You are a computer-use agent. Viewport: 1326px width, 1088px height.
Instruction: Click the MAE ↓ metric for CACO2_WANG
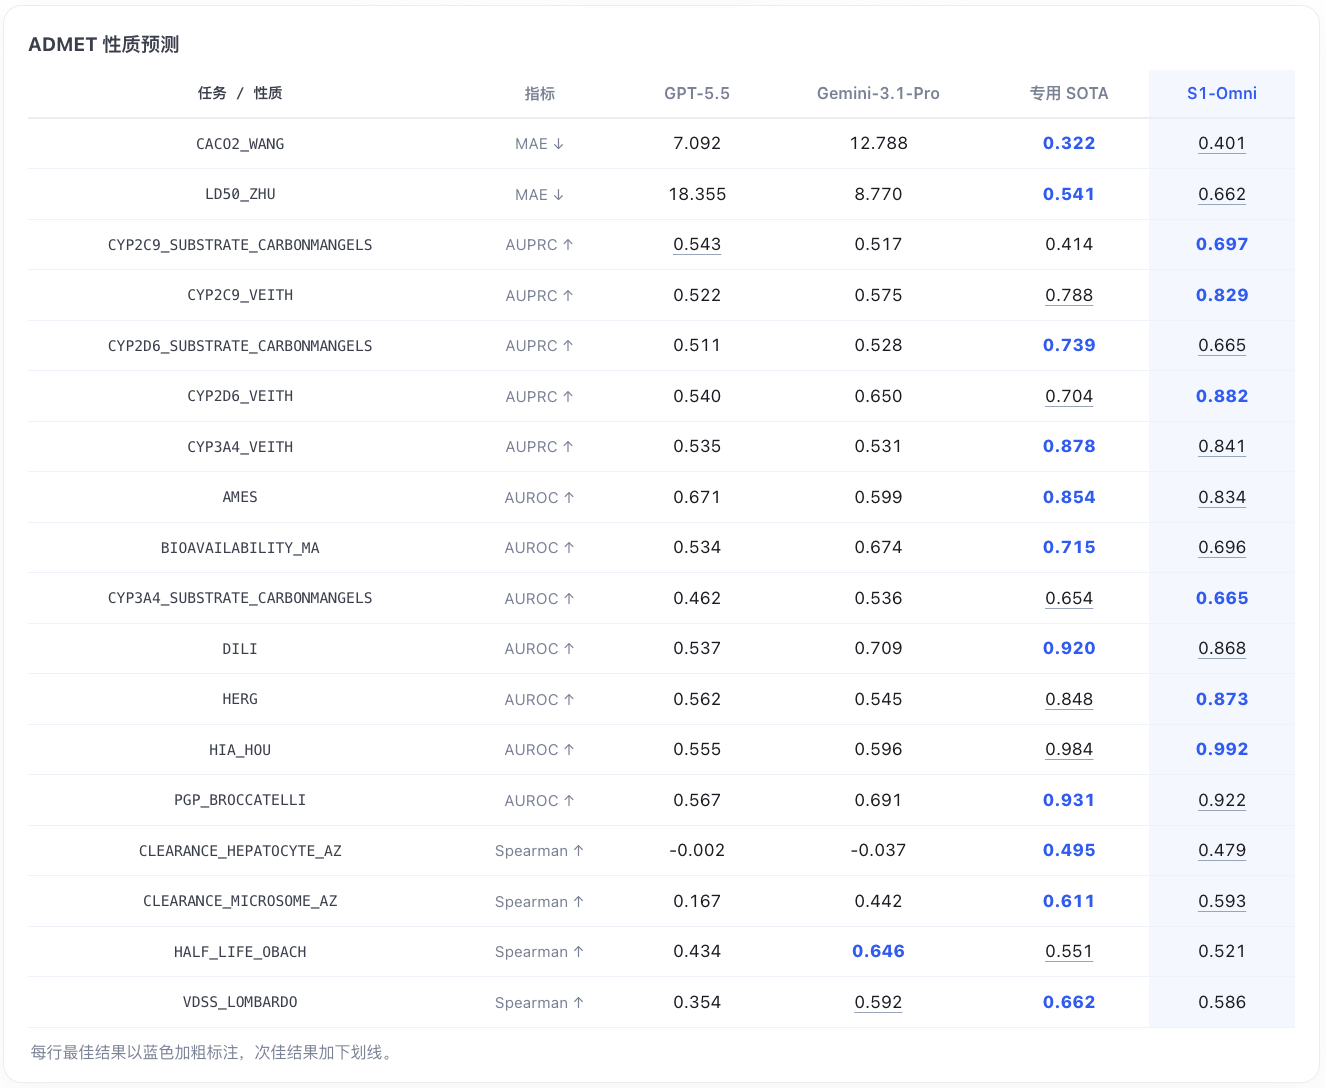(540, 144)
